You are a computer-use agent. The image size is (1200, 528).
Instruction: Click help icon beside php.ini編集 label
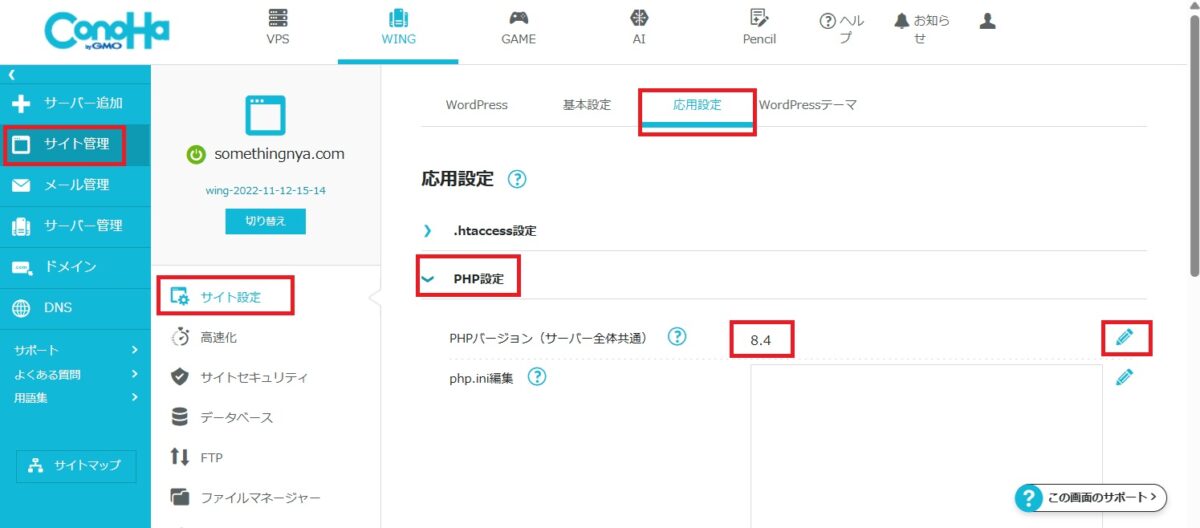537,377
